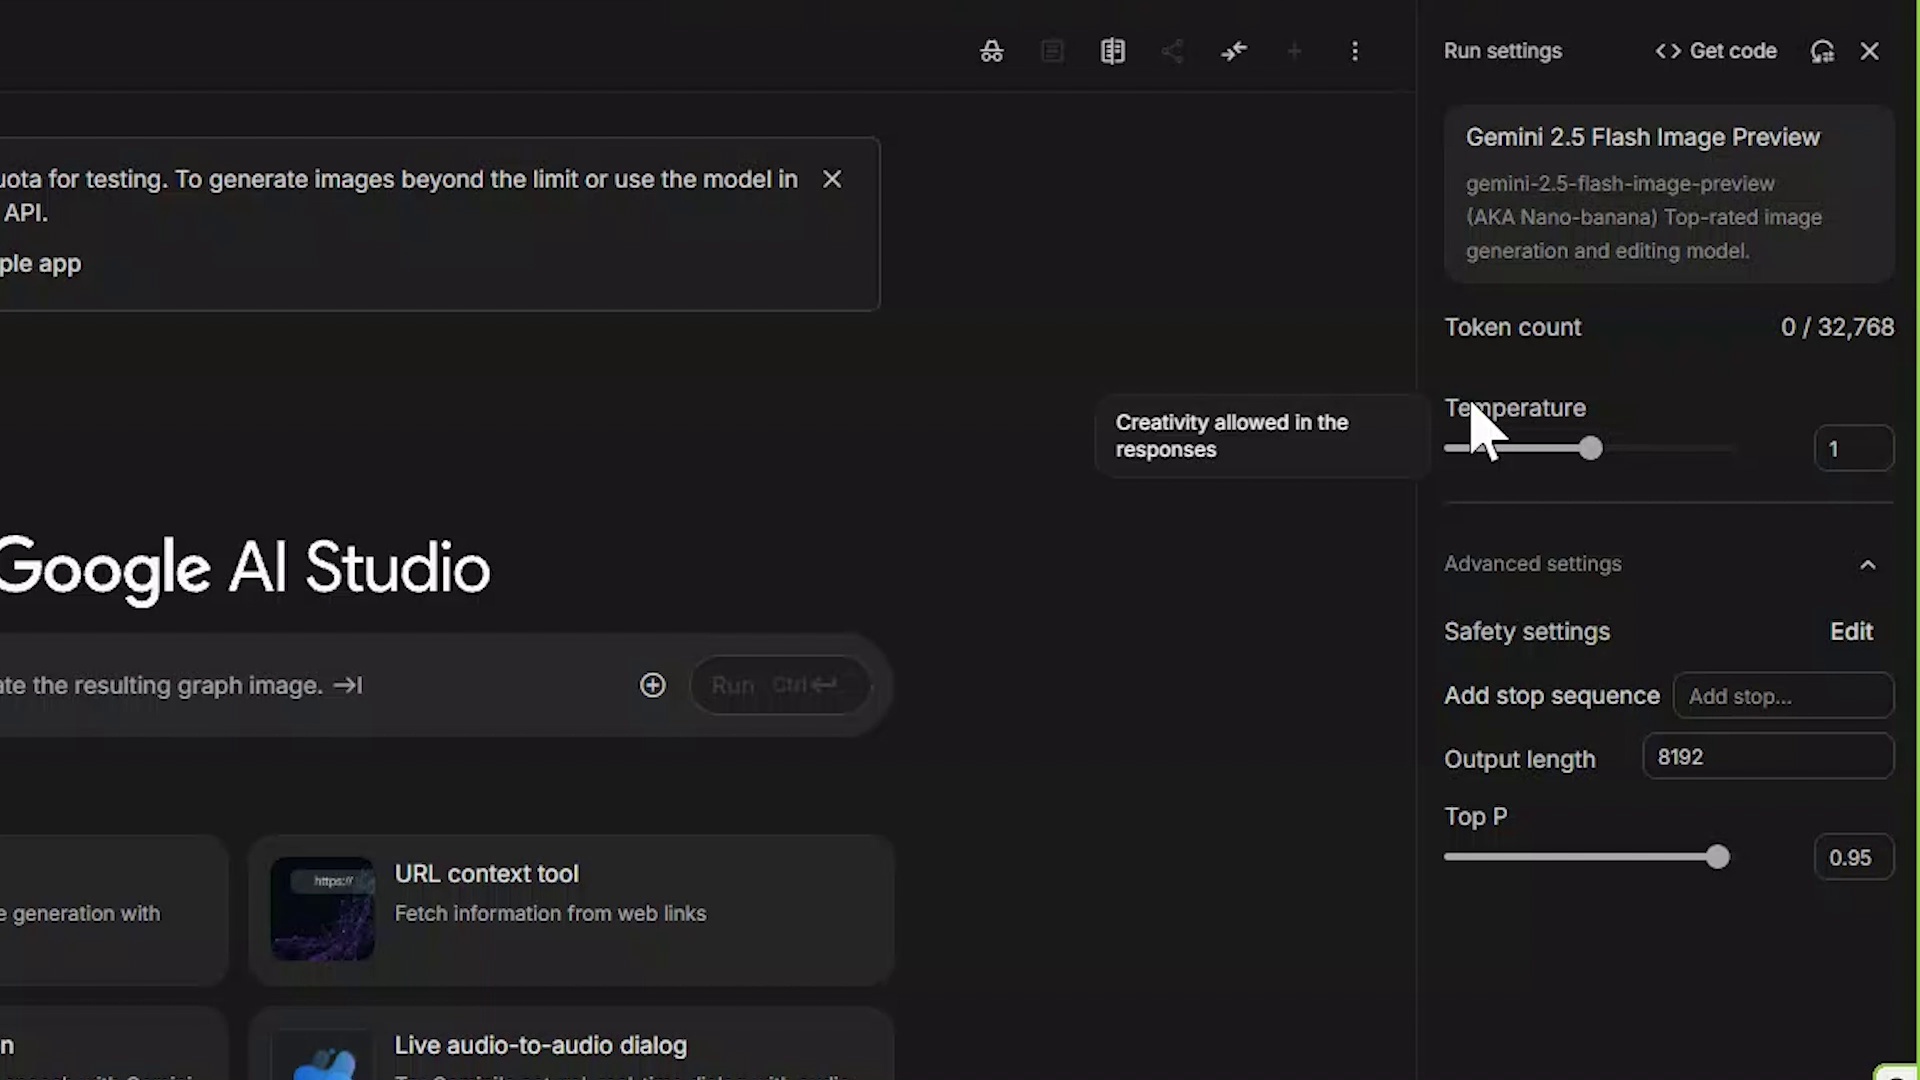Screen dimensions: 1920x1080
Task: Click the share prompt icon
Action: tap(1173, 51)
